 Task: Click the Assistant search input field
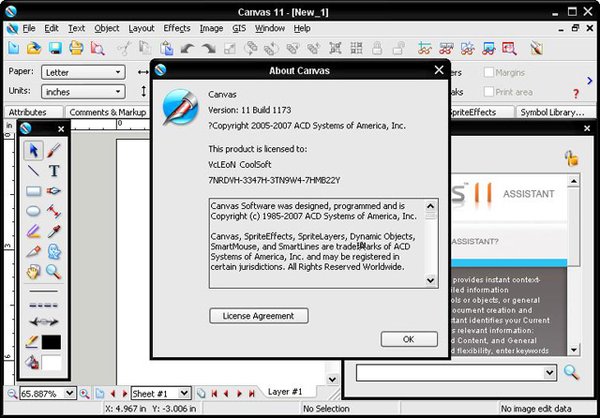pos(449,372)
